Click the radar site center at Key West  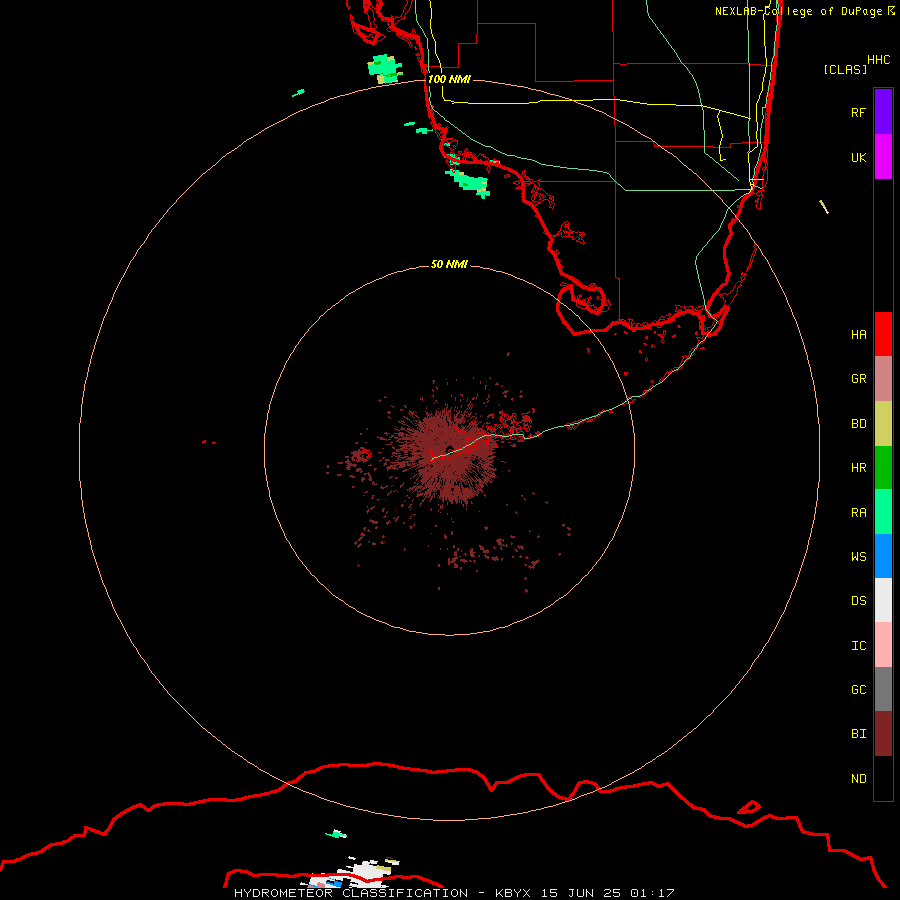(x=449, y=448)
